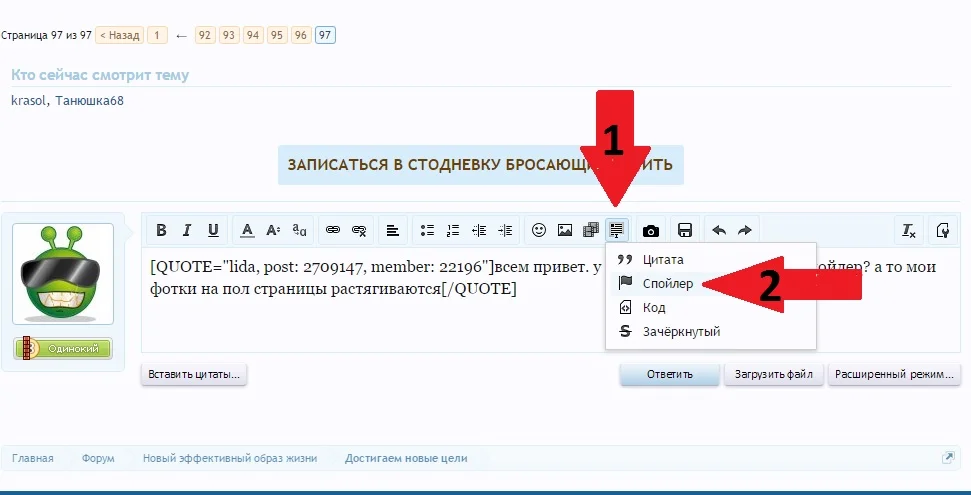Click inside the reply text editor
Screen dimensions: 971x495
[x=551, y=300]
